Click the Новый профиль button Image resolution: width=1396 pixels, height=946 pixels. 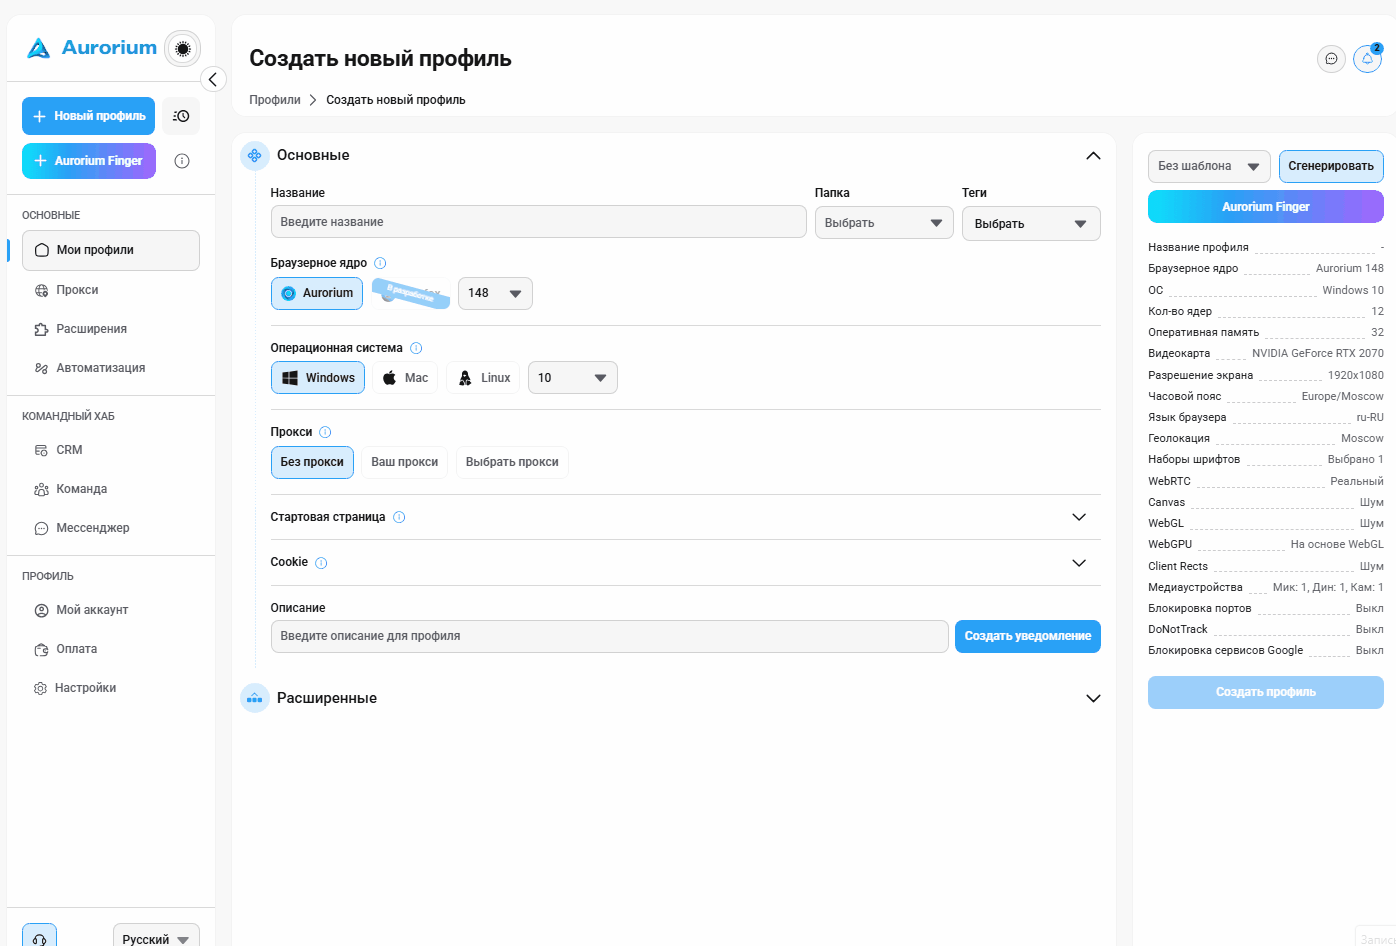(88, 116)
